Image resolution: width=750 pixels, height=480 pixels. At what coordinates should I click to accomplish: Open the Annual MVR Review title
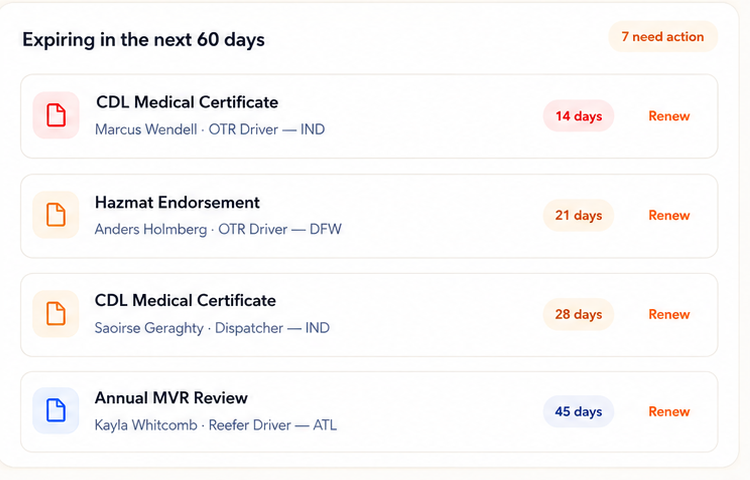coord(171,398)
